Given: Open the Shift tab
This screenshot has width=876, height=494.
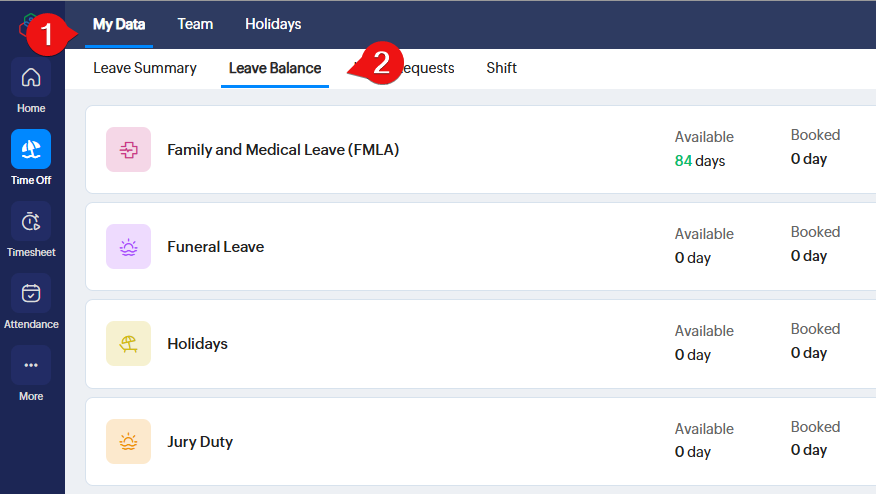Looking at the screenshot, I should point(502,68).
